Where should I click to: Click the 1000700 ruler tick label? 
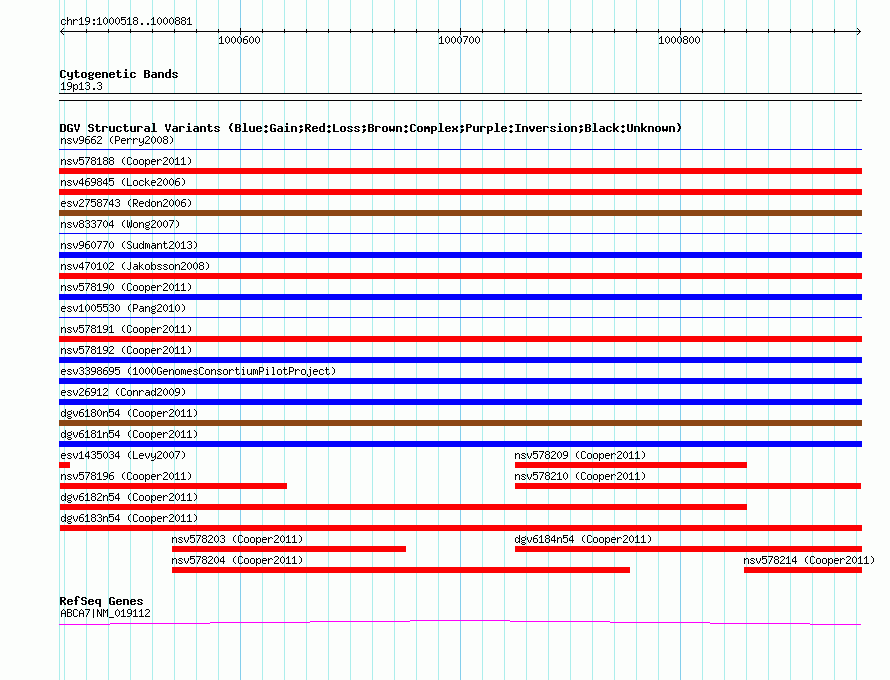tap(459, 40)
